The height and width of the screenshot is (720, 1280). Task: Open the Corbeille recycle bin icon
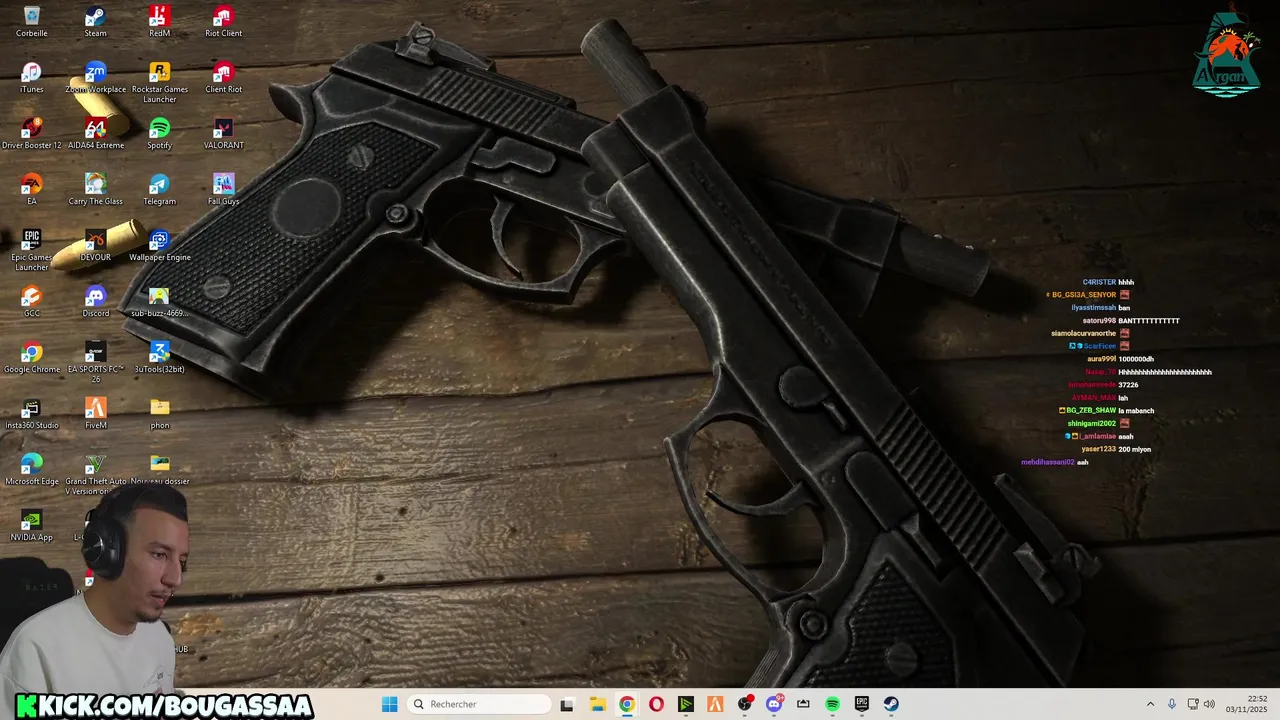[32, 22]
